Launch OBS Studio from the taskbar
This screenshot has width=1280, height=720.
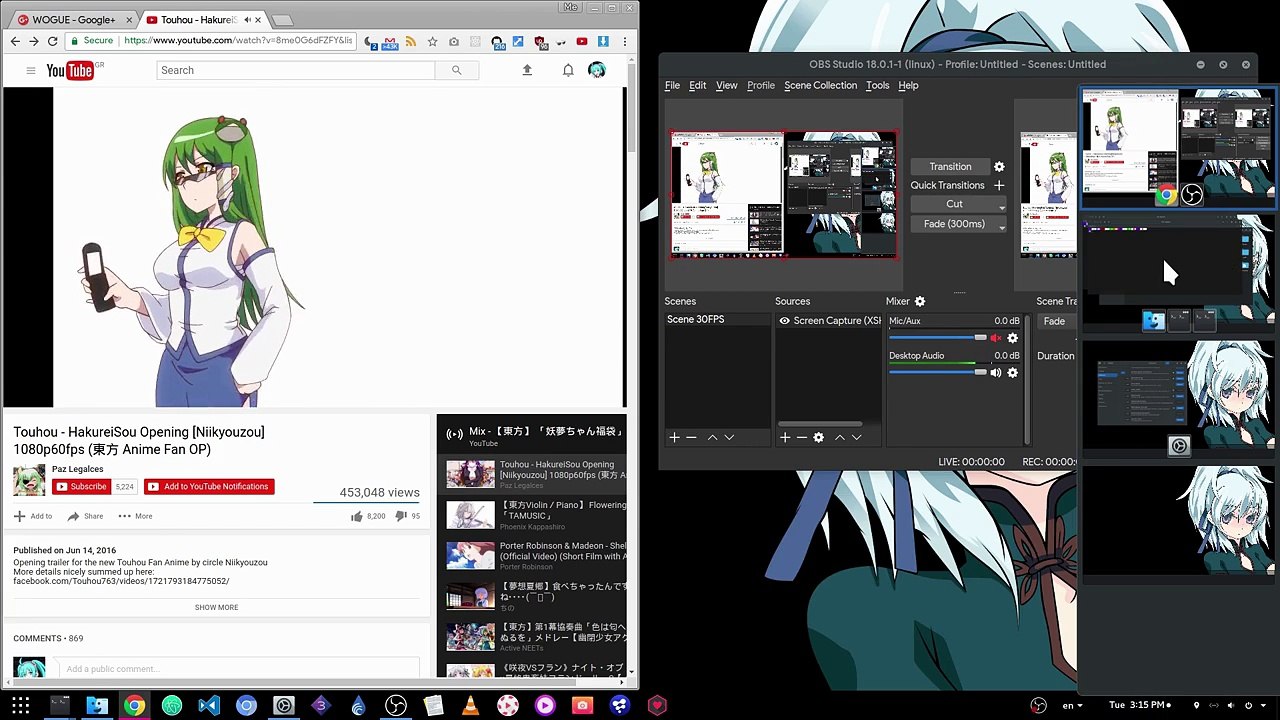point(396,706)
